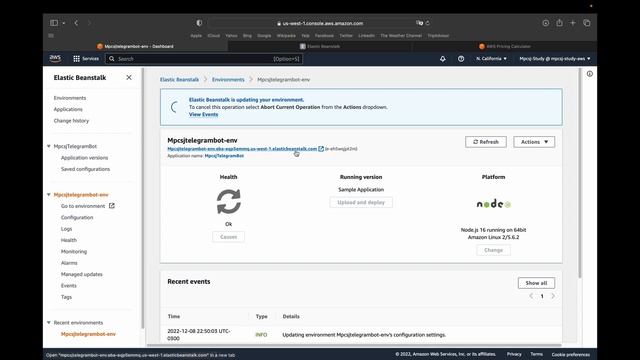Image resolution: width=640 pixels, height=360 pixels.
Task: Open Safari downloads icon
Action: click(x=546, y=23)
